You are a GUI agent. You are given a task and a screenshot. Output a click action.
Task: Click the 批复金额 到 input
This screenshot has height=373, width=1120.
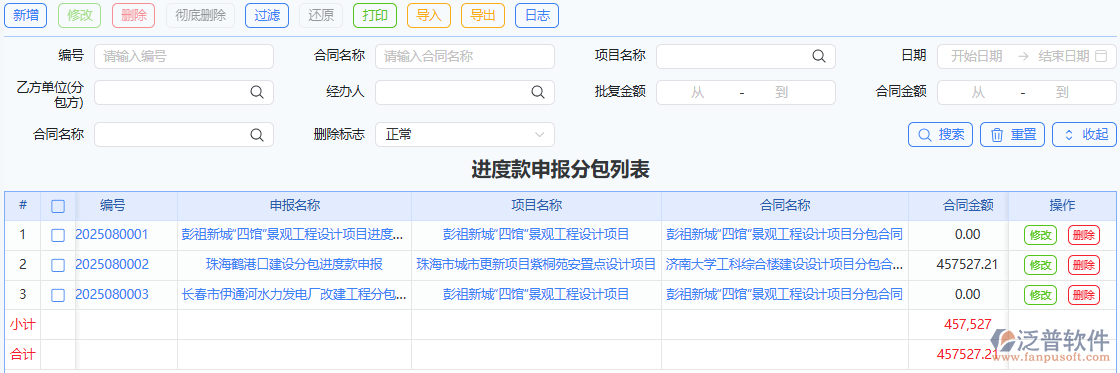pos(781,92)
